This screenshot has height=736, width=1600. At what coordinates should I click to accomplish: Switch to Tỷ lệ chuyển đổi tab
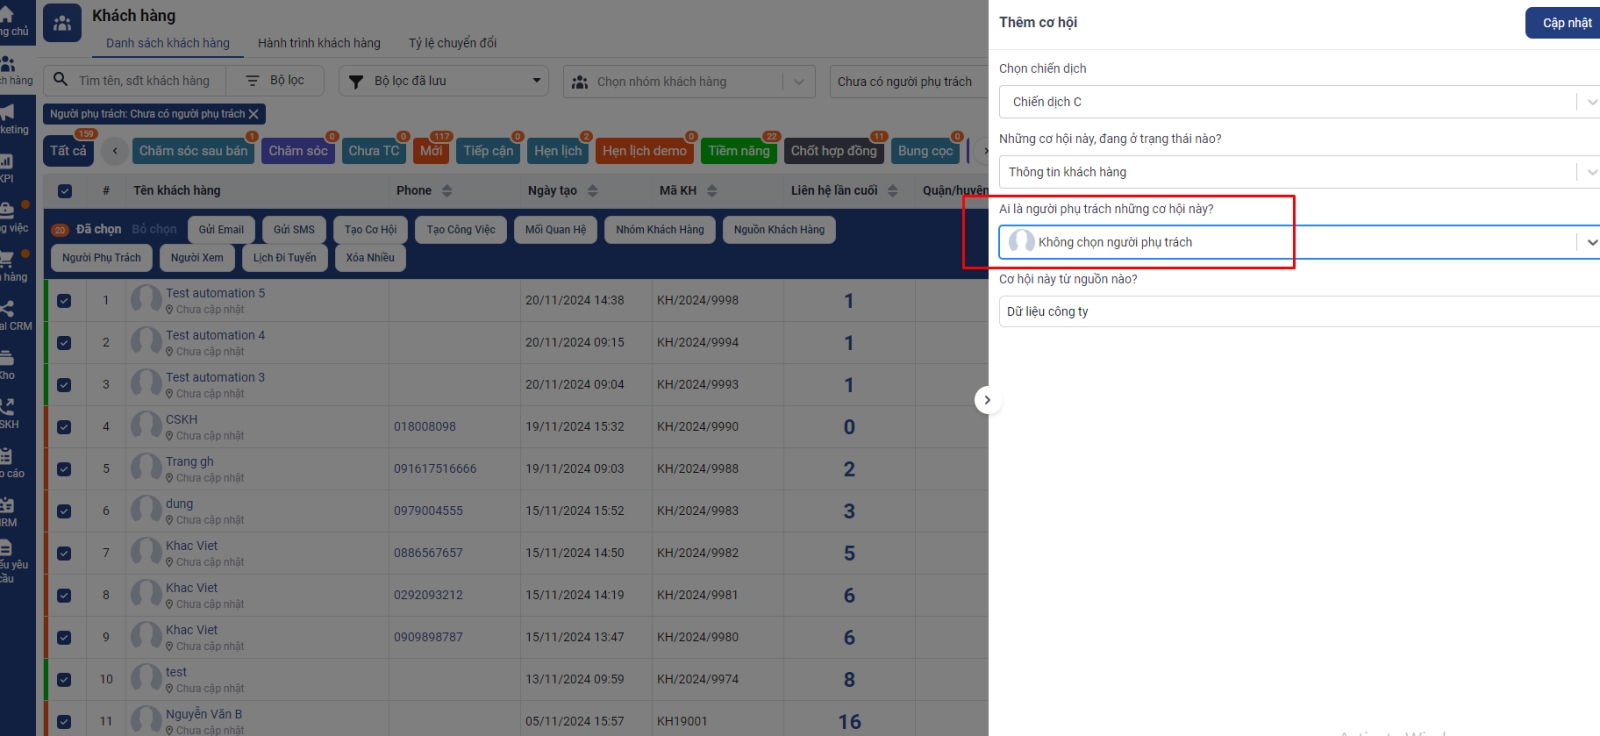point(452,43)
